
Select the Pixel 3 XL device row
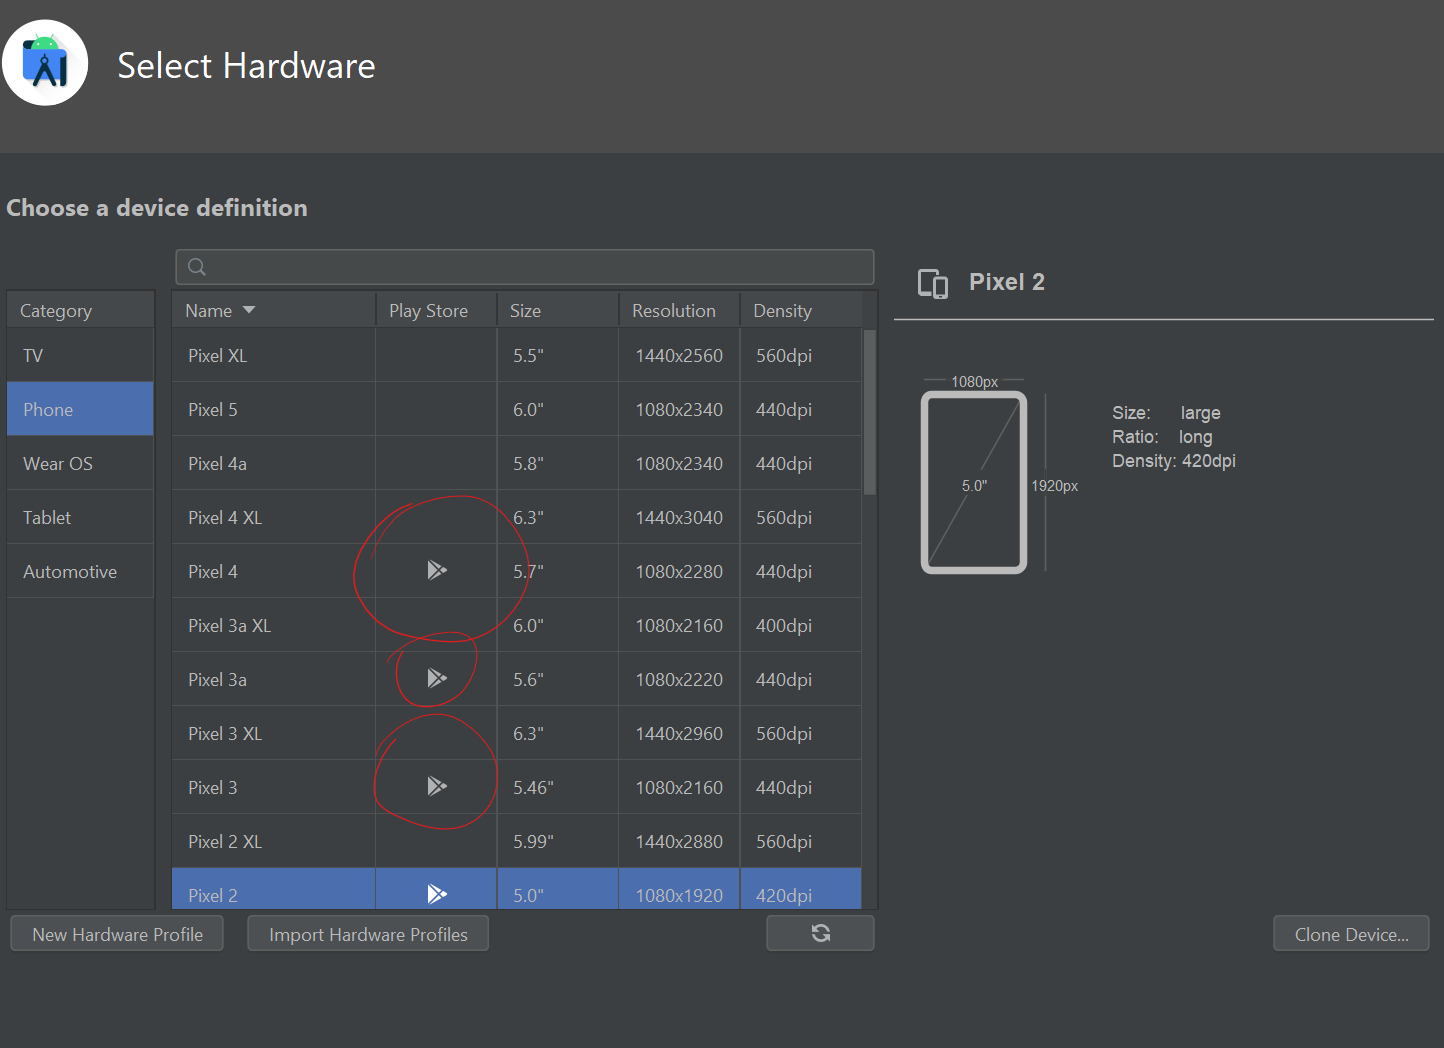coord(516,733)
